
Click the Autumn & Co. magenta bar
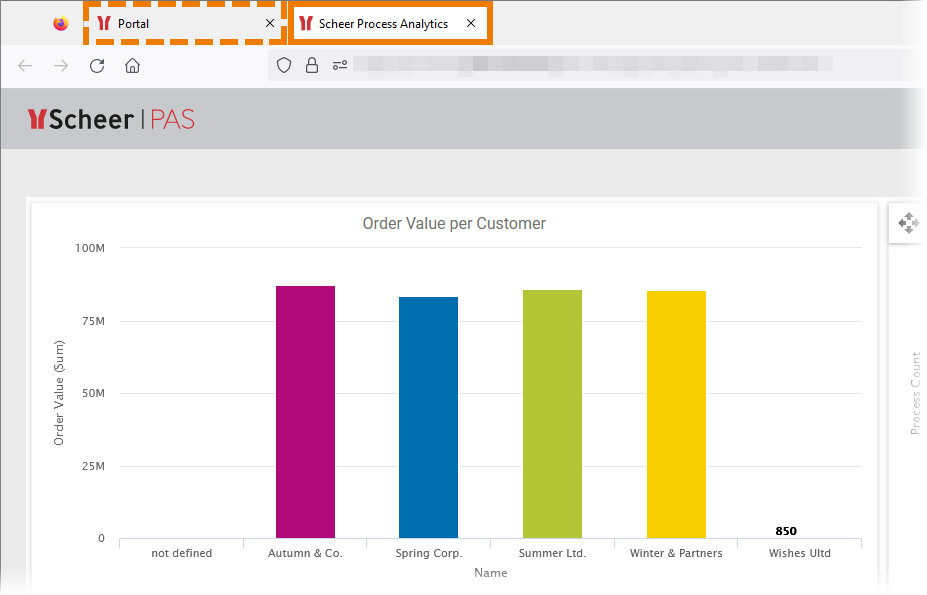pos(305,412)
